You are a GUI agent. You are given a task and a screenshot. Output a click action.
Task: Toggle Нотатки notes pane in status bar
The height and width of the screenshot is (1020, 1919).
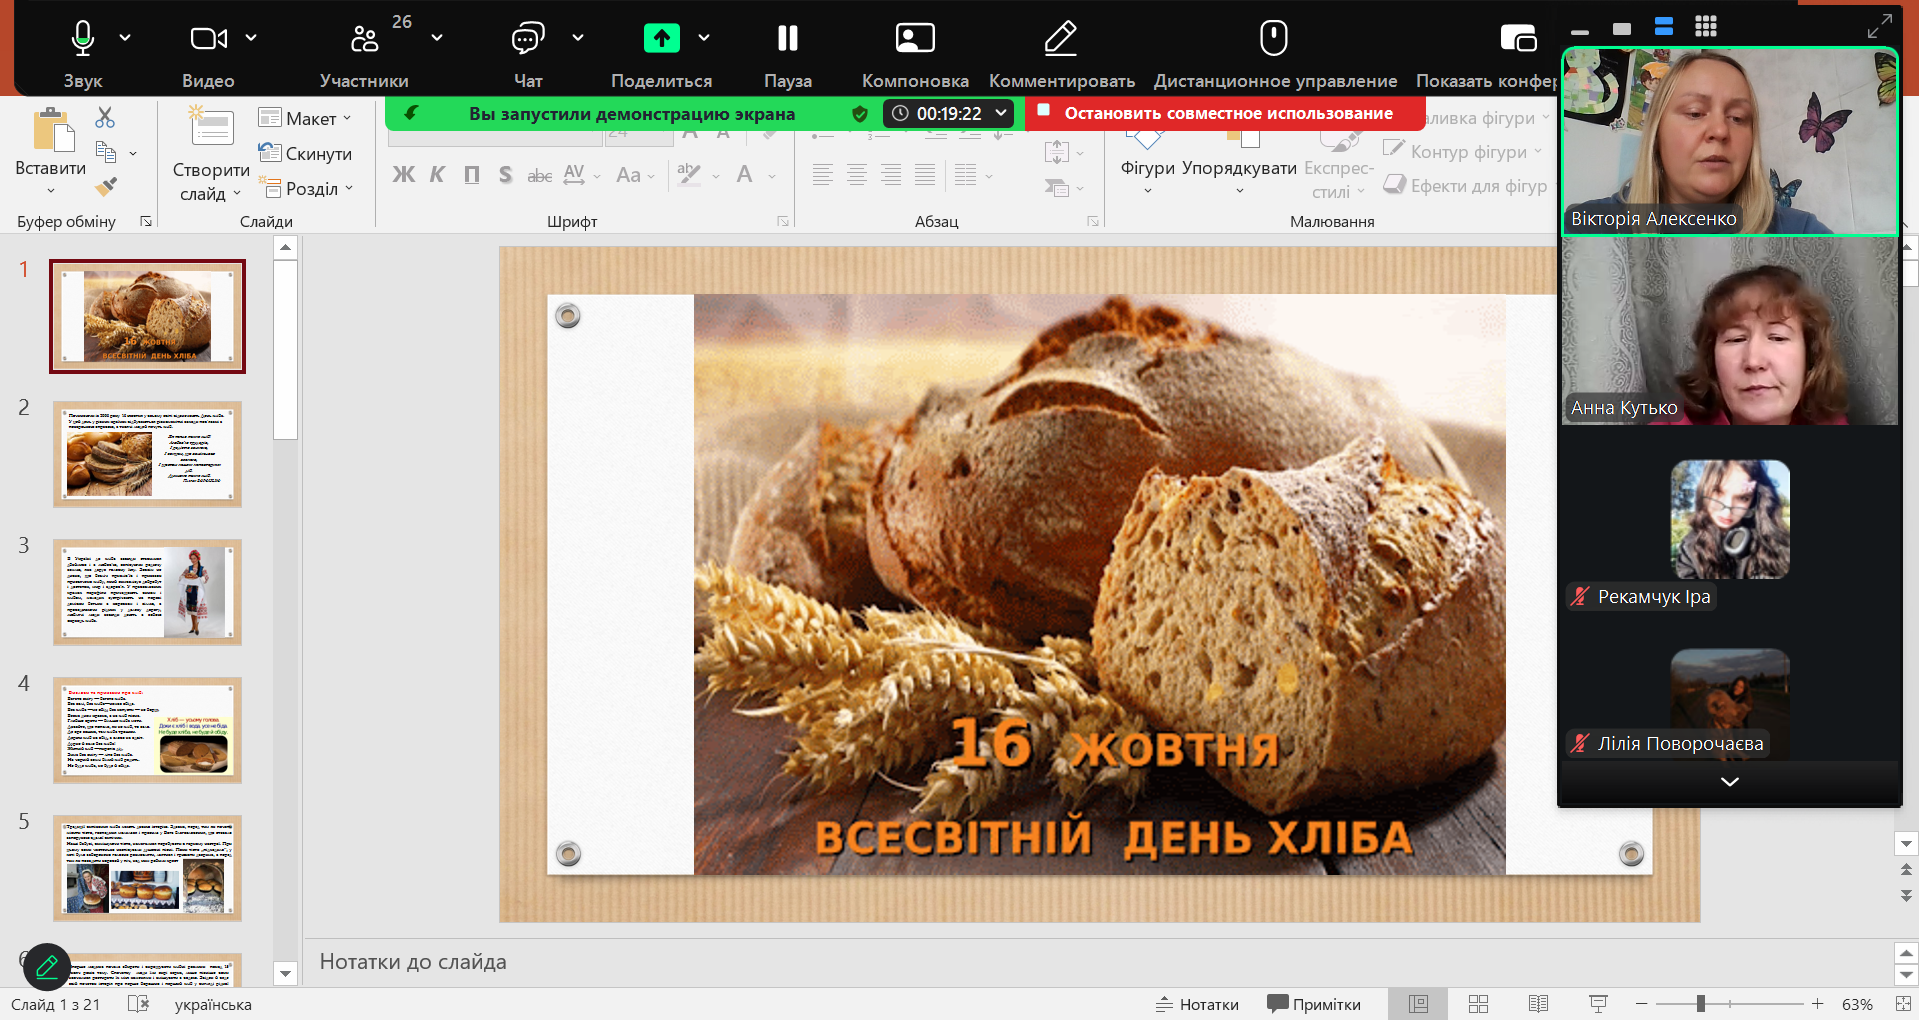tap(1197, 1004)
